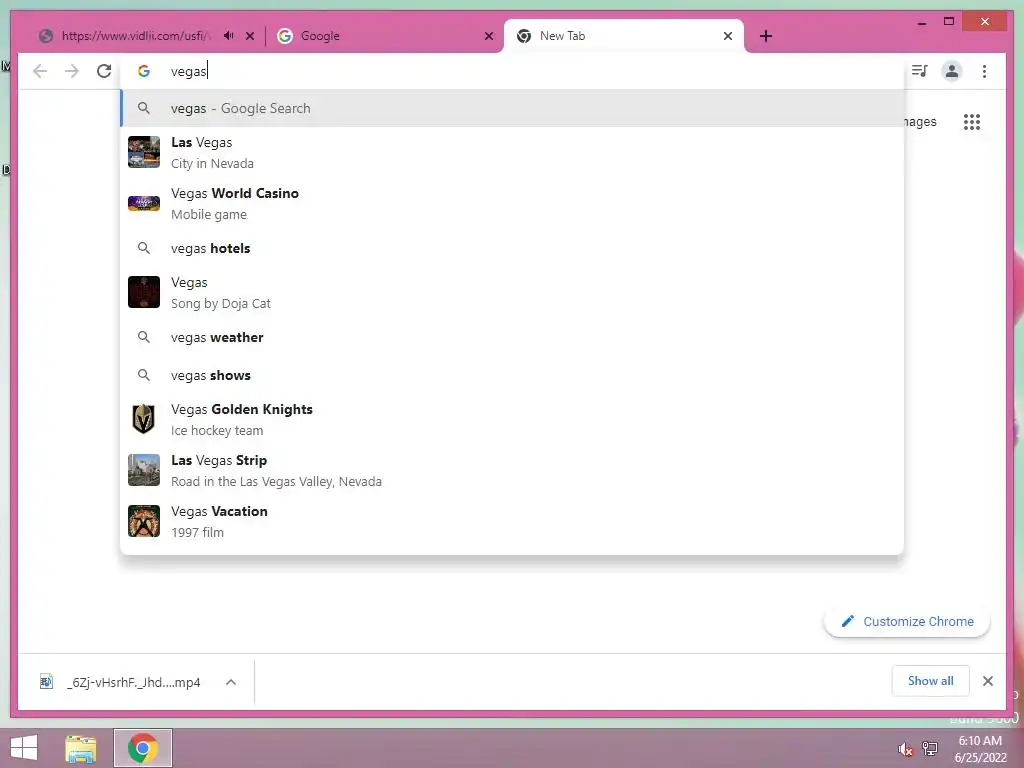Image resolution: width=1024 pixels, height=768 pixels.
Task: Click Show all downloads
Action: 931,681
